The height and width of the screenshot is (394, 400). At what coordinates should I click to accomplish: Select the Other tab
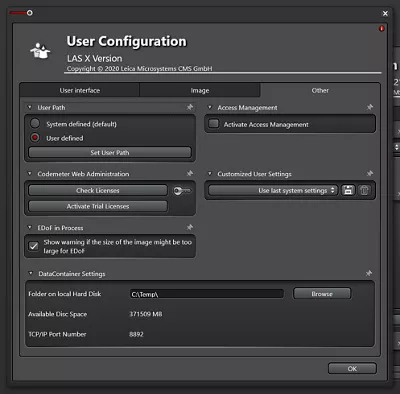tap(320, 90)
